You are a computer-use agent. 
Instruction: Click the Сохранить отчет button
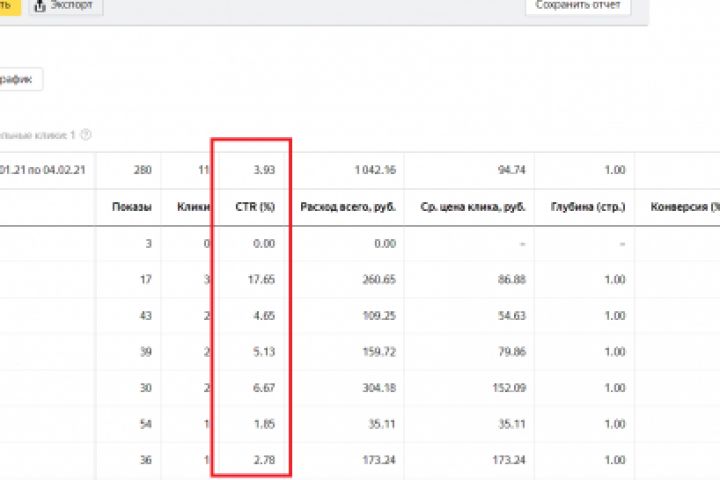[578, 6]
